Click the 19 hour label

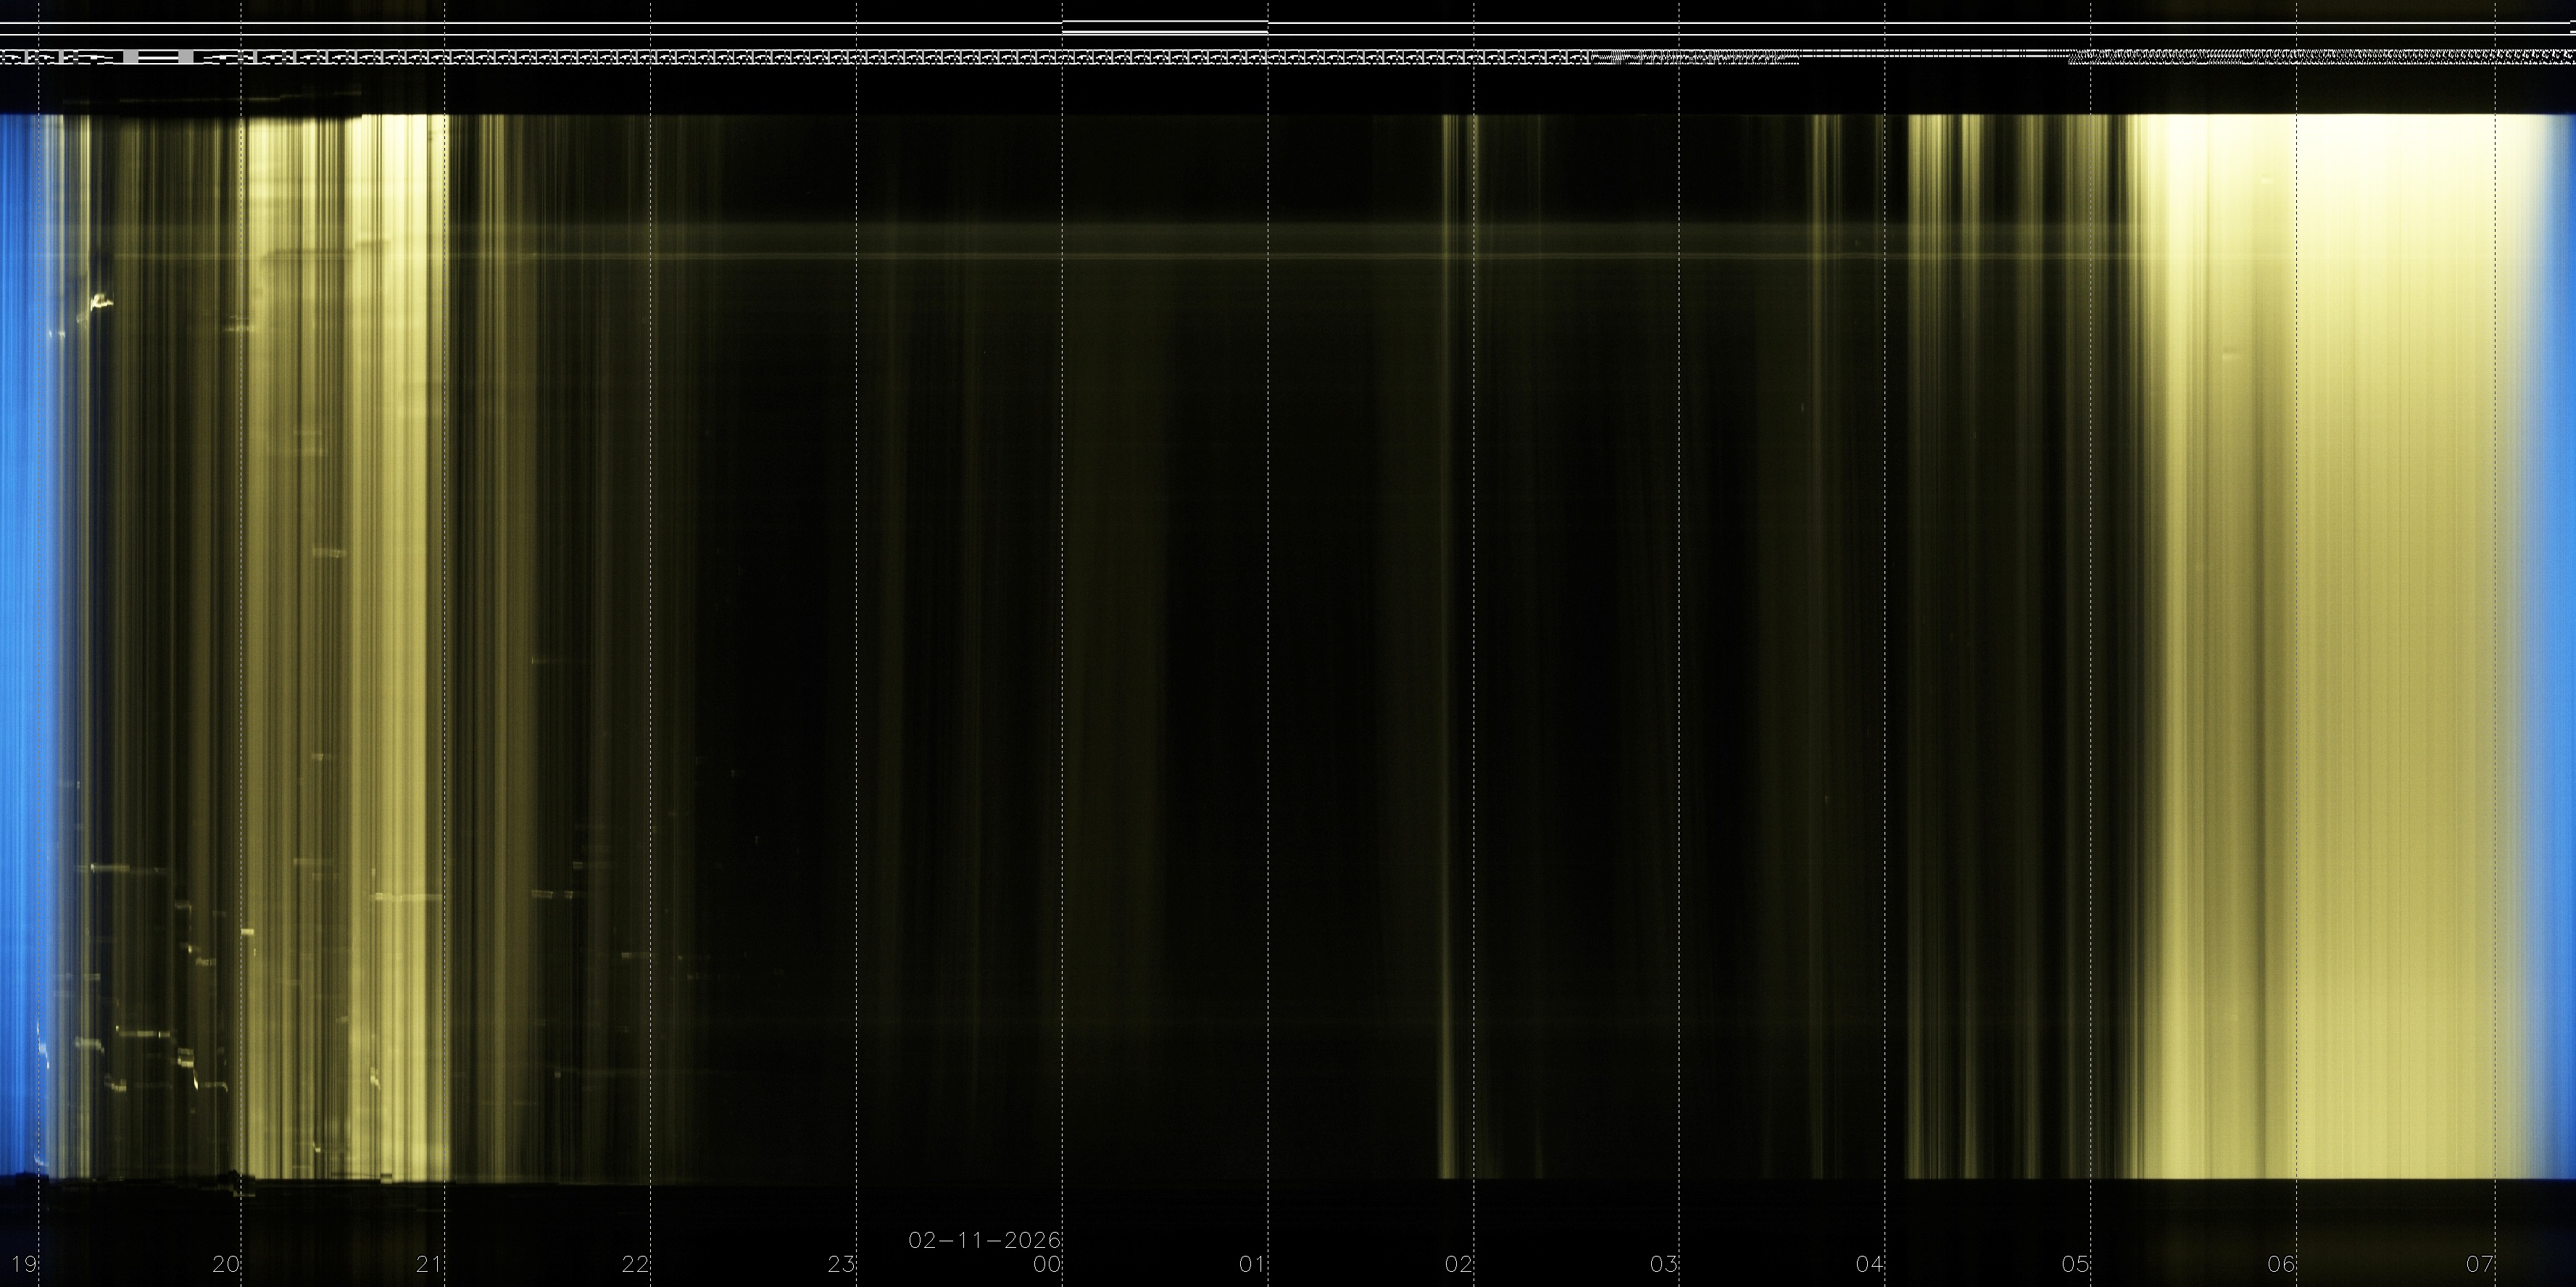pos(24,1264)
